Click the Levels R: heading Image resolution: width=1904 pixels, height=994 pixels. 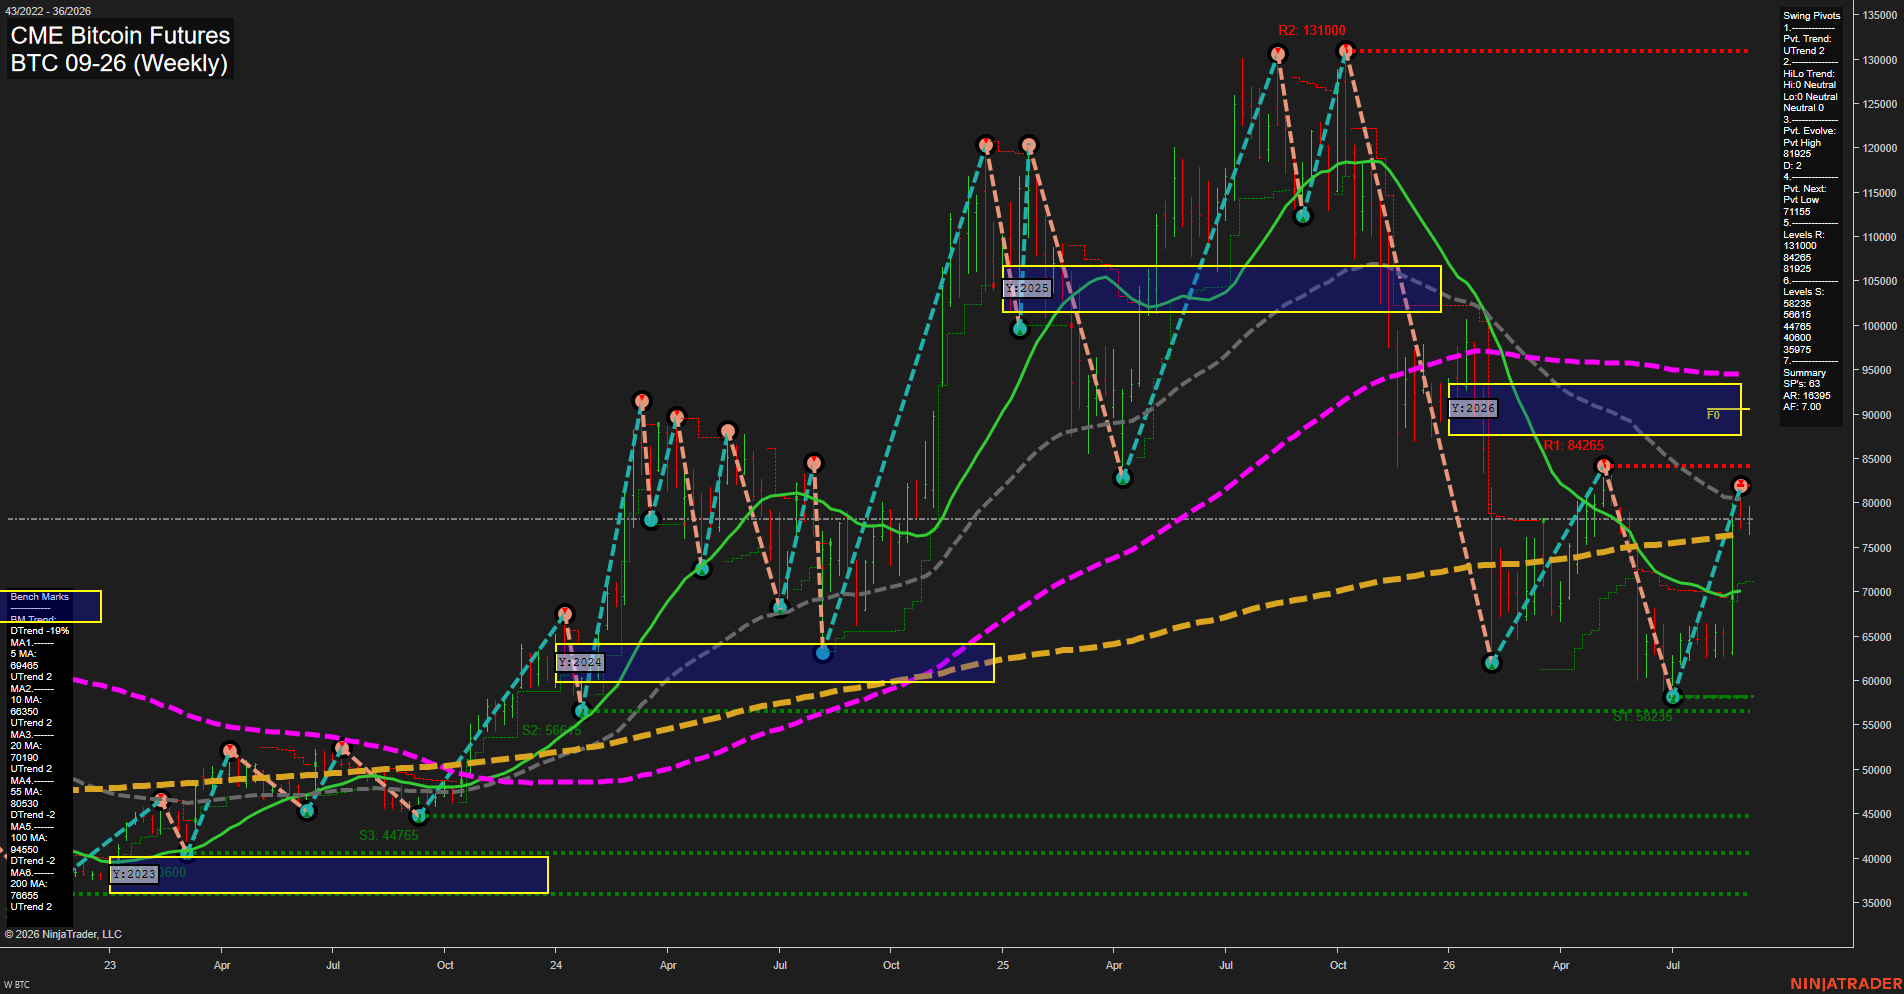tap(1803, 235)
